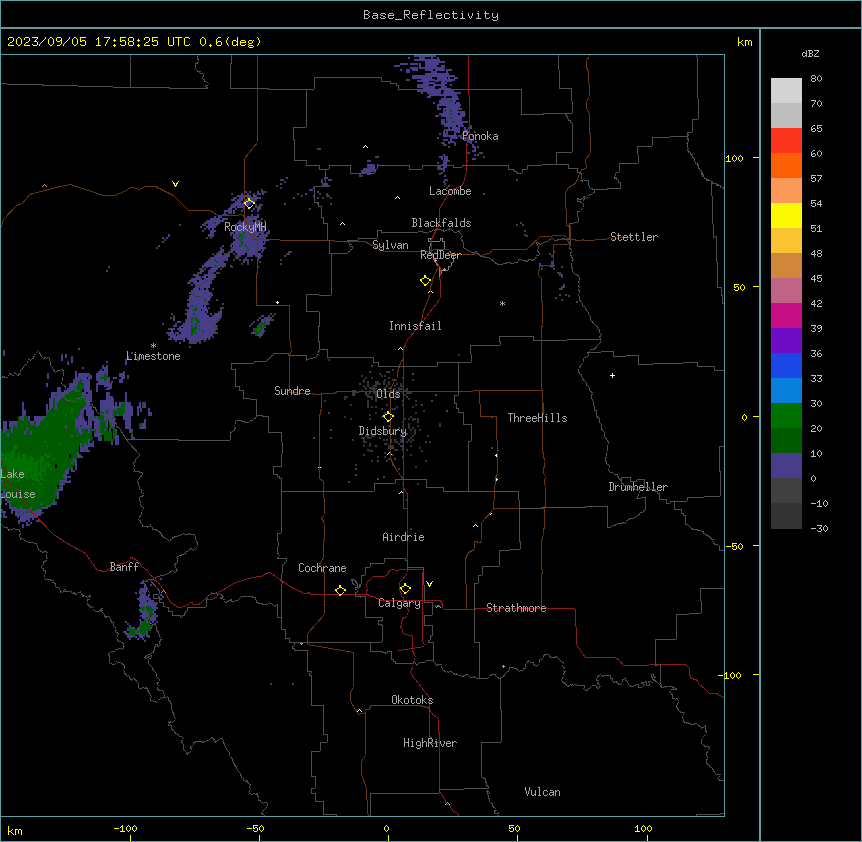This screenshot has width=862, height=842.
Task: Click the RockyMH label
Action: click(x=245, y=226)
